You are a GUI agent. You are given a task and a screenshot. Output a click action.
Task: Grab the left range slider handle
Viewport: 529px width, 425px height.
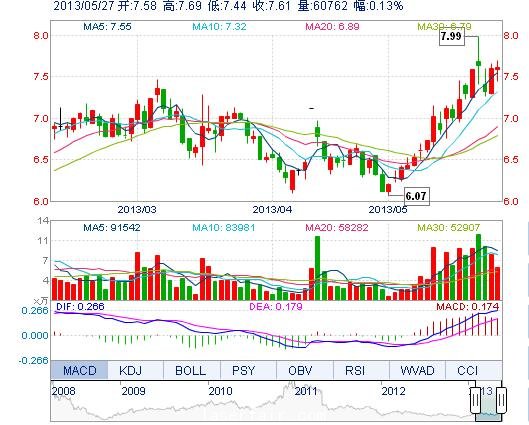(x=475, y=400)
